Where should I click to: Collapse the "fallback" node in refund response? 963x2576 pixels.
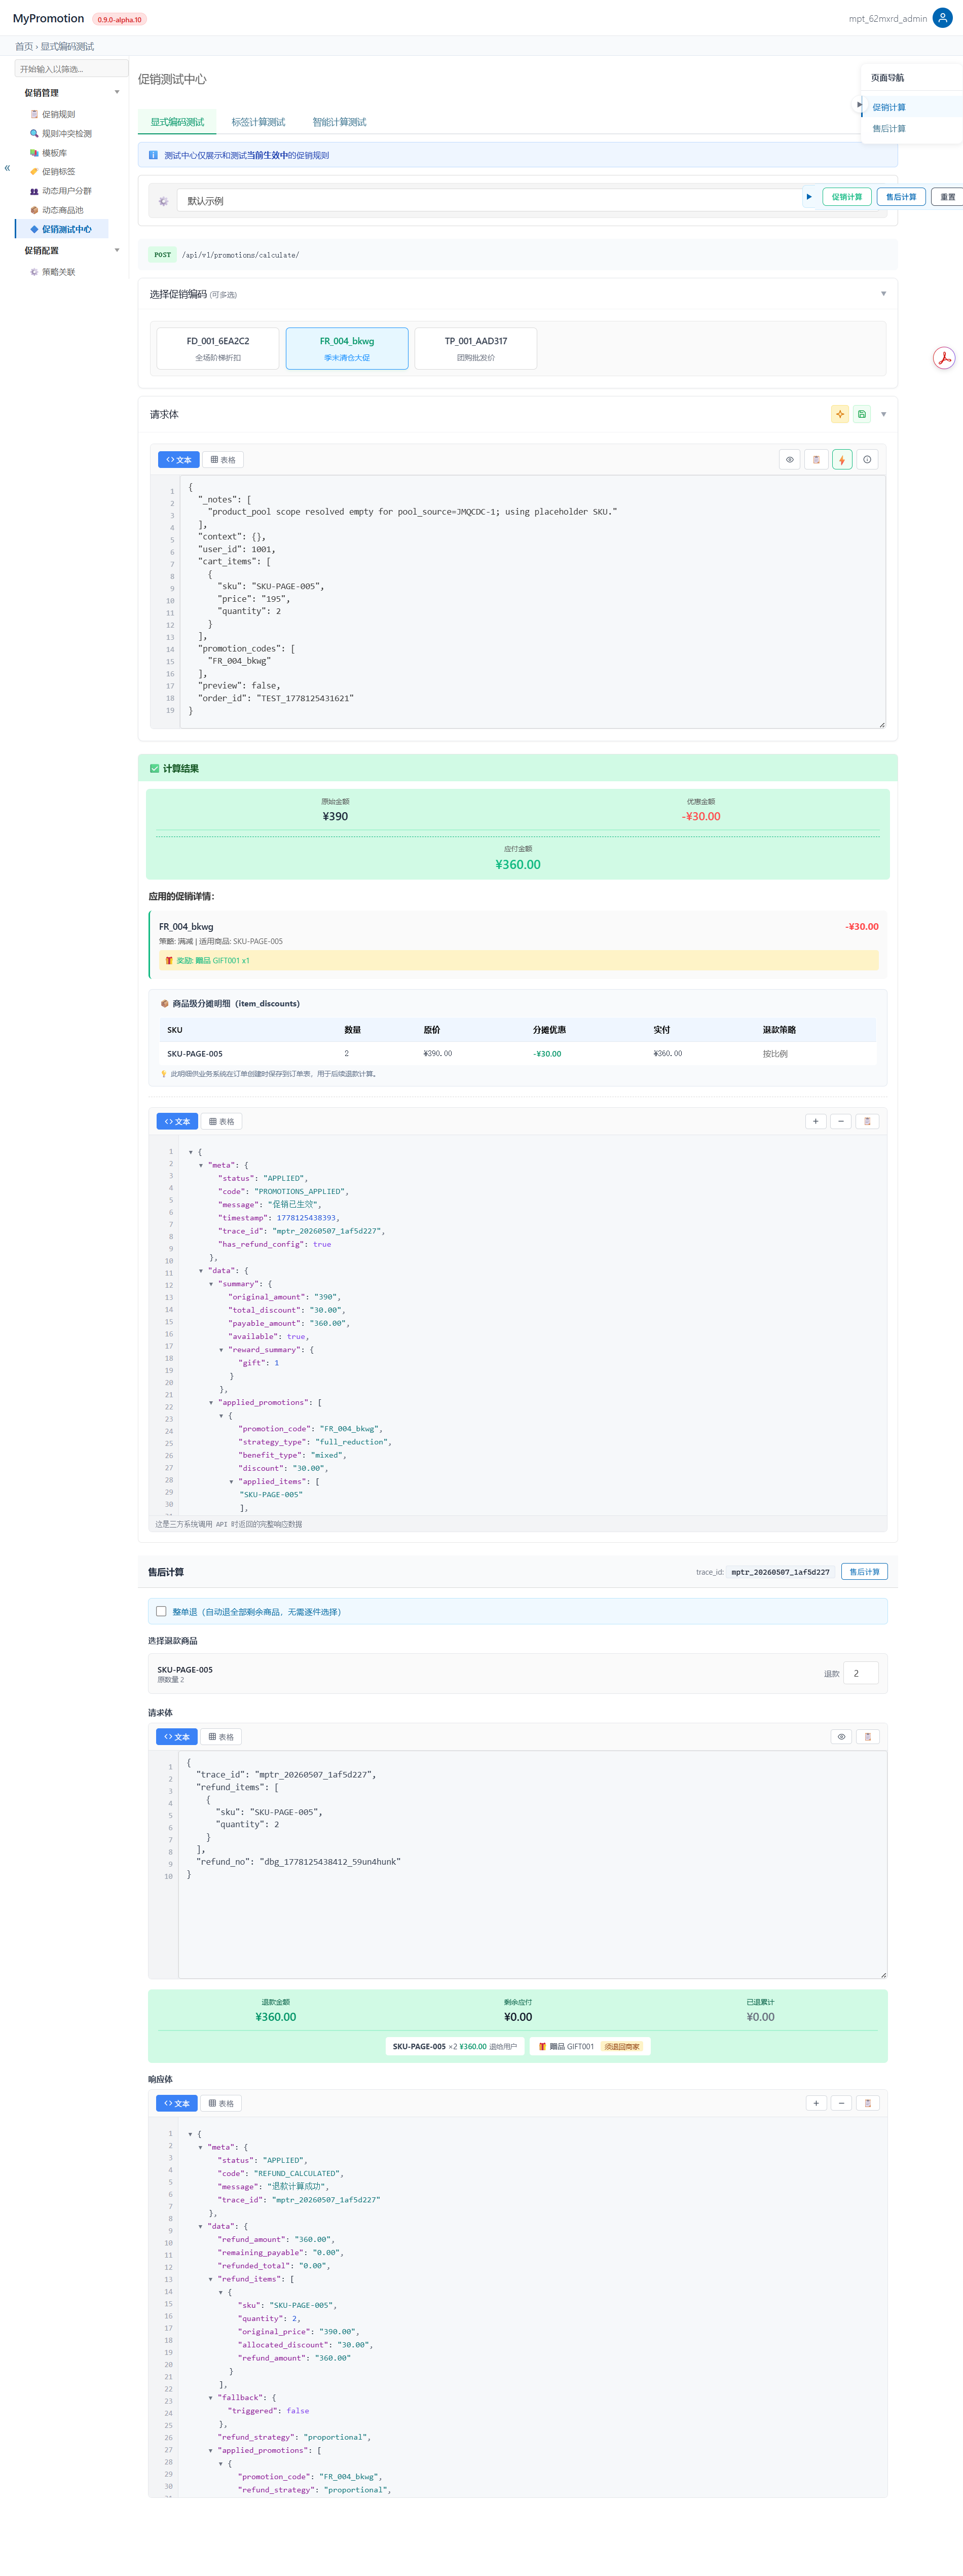tap(210, 2397)
